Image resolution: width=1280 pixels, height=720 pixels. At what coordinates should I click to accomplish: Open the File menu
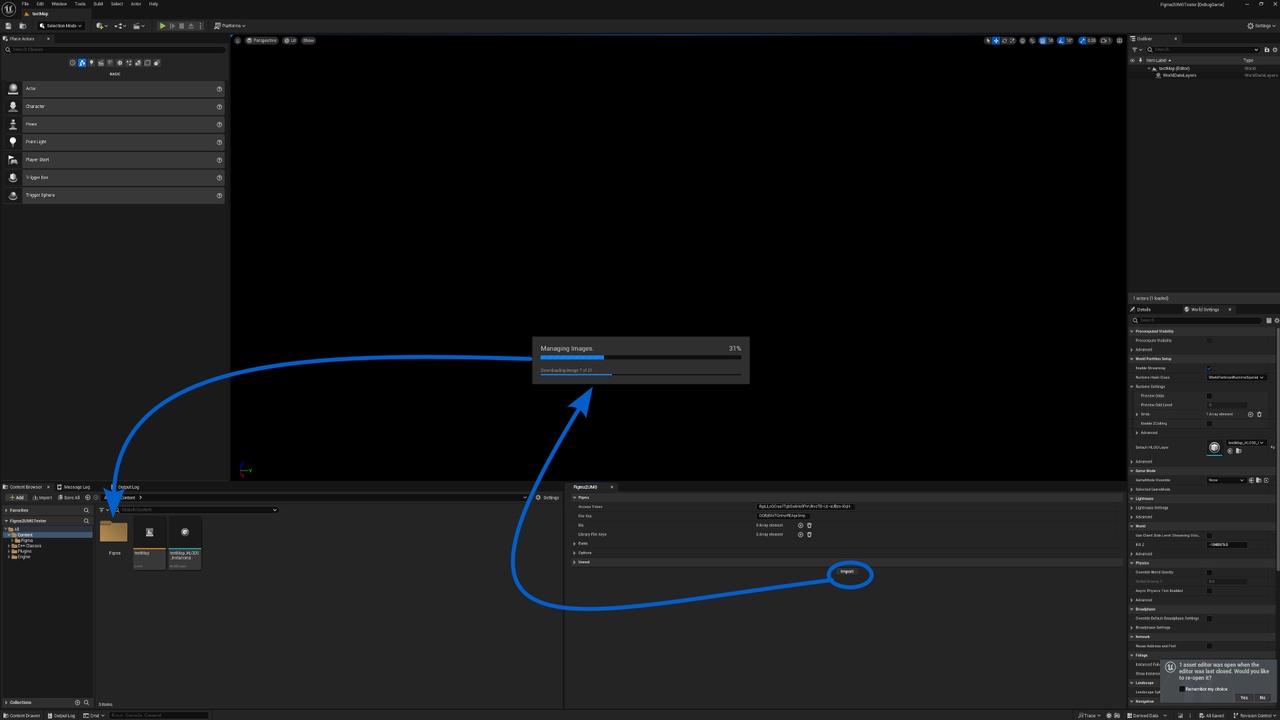25,4
